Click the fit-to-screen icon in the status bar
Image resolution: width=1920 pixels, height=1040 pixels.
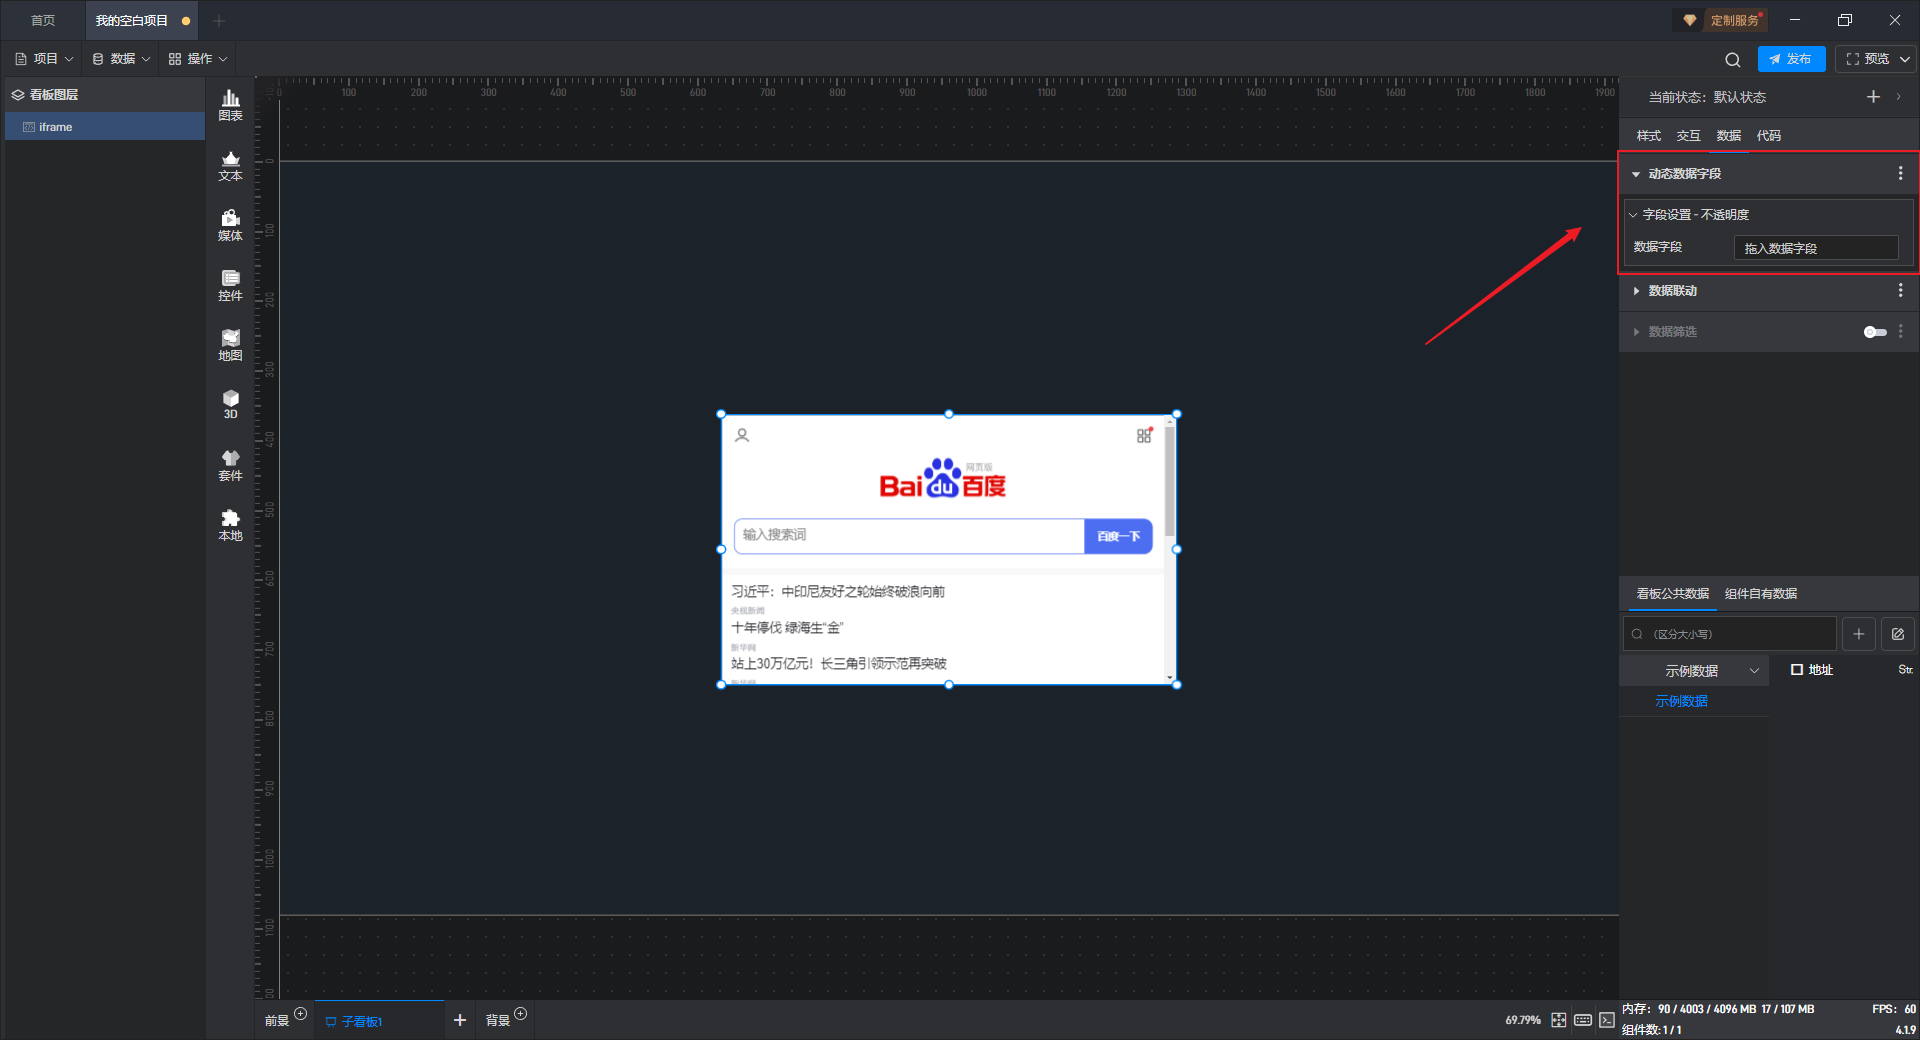point(1559,1020)
